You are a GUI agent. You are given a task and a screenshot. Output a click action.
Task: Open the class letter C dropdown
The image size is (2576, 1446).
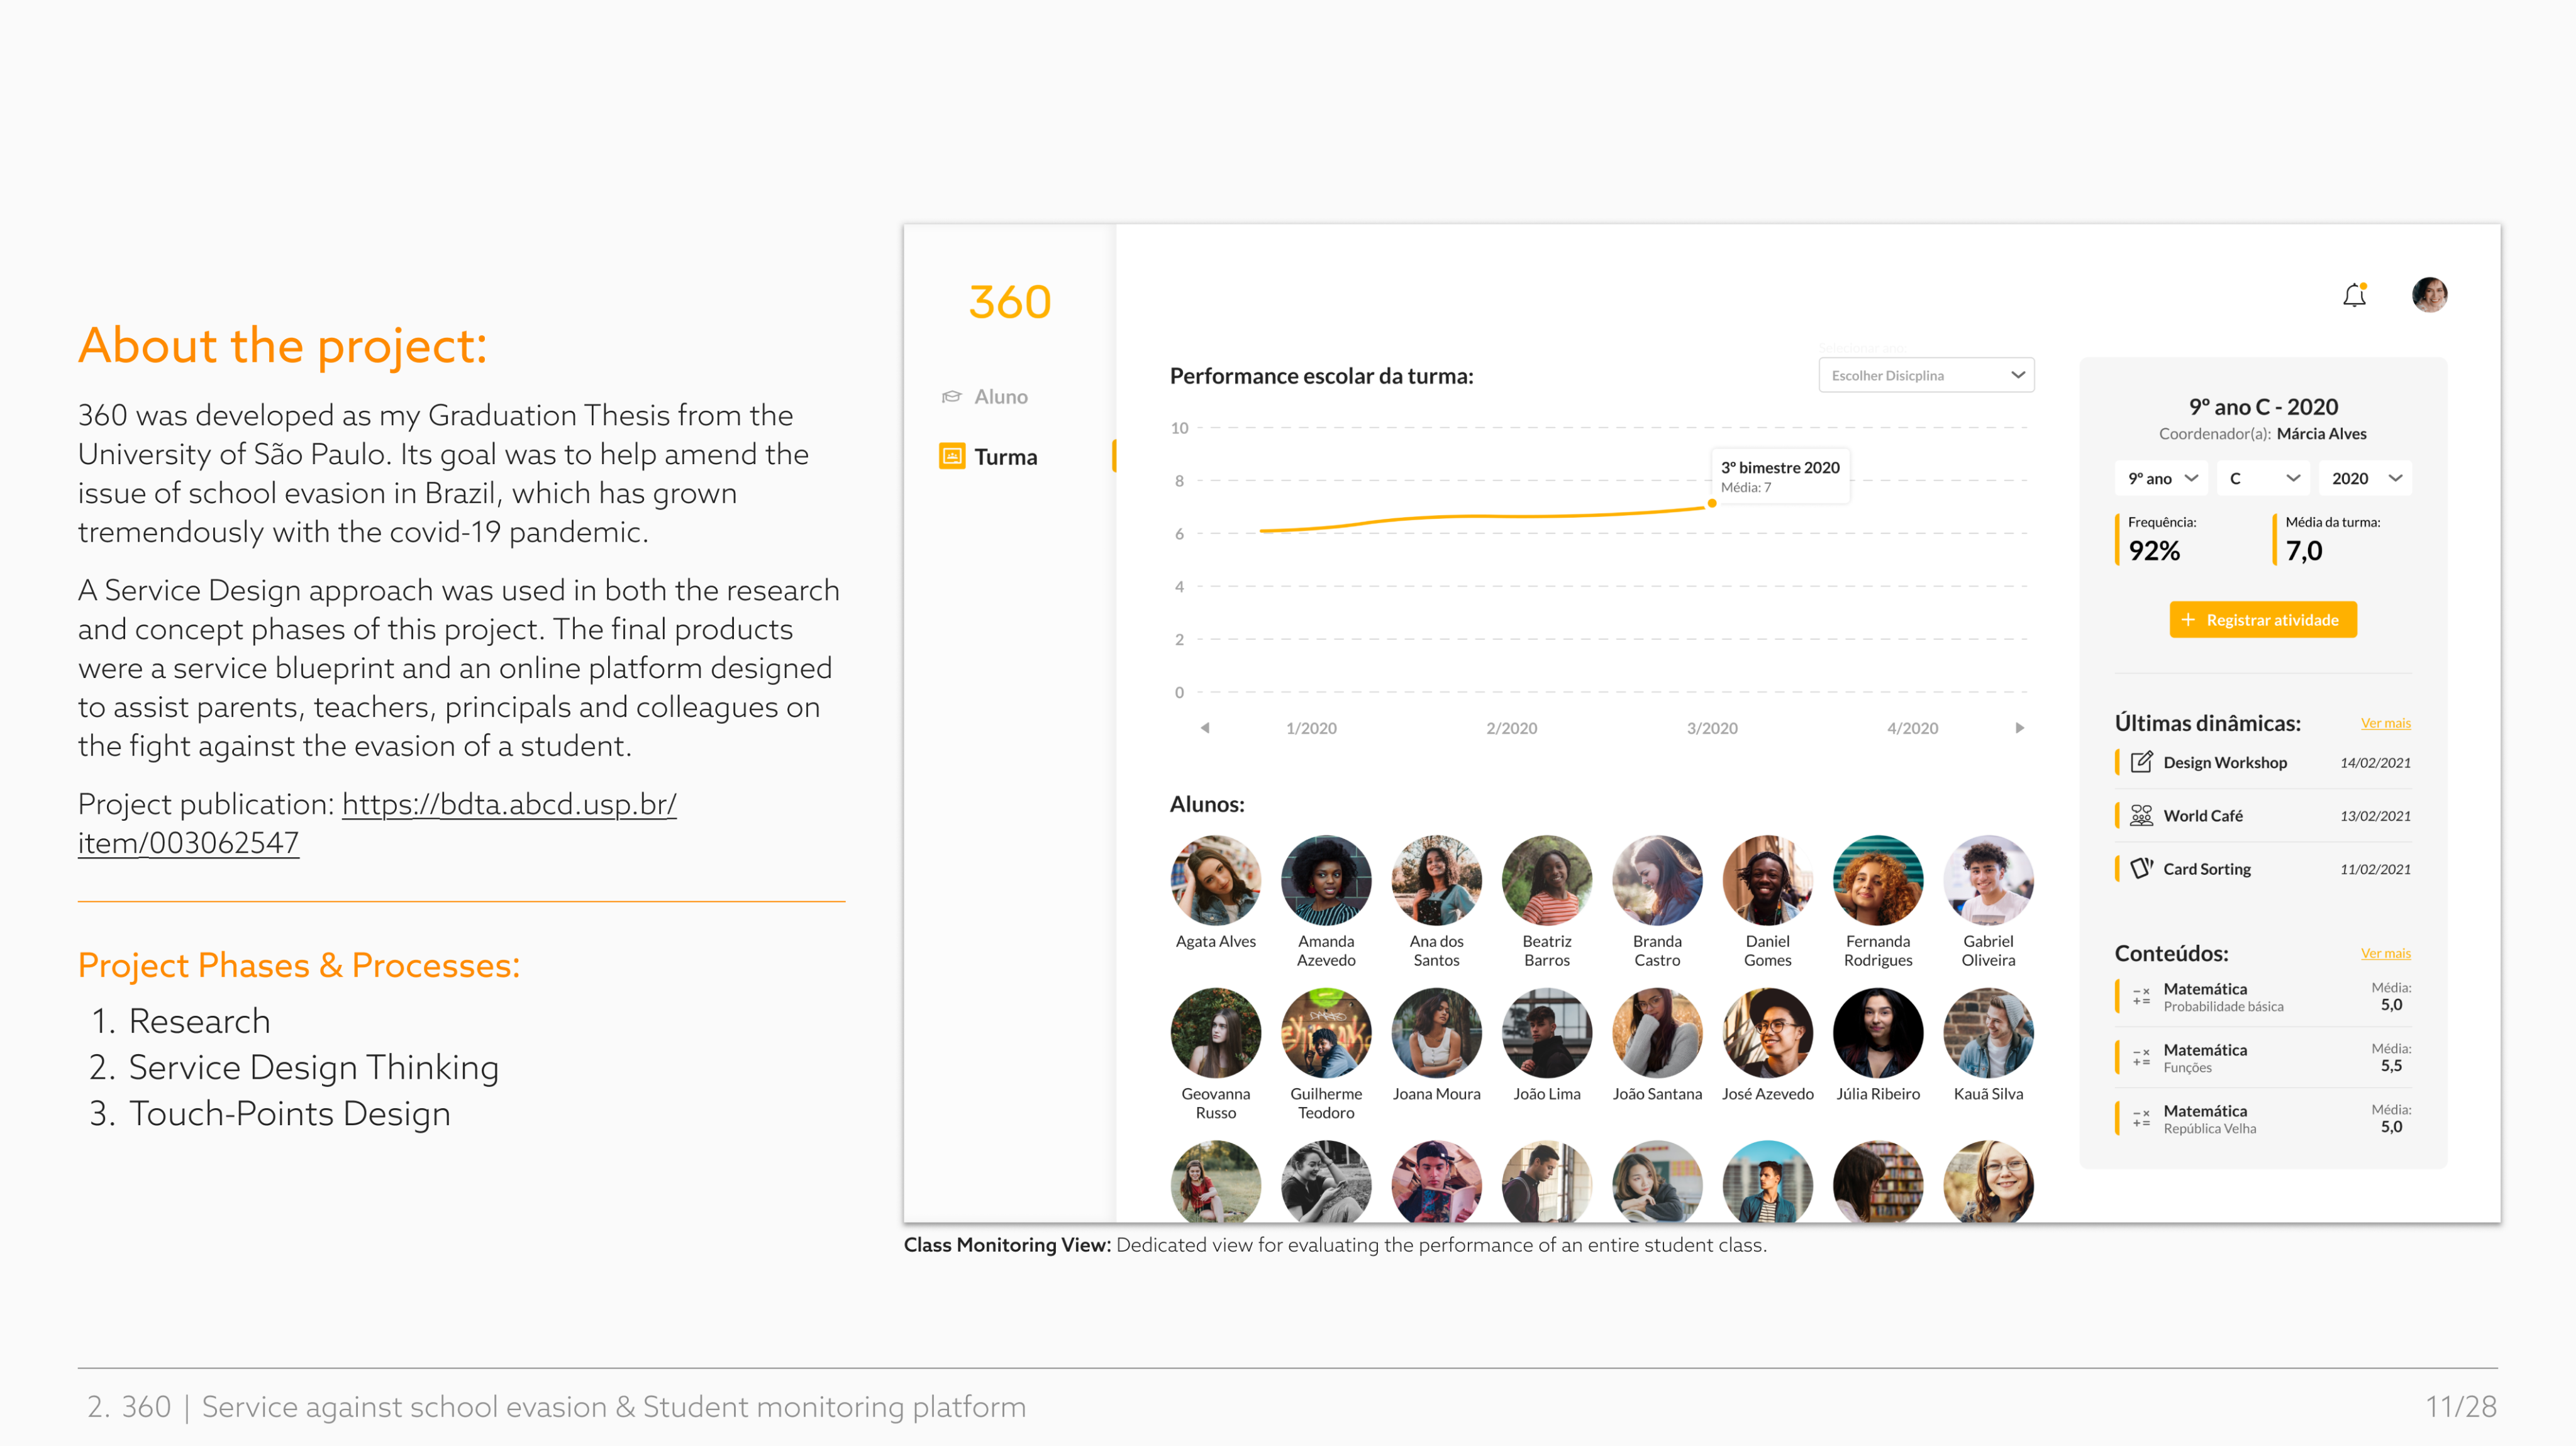pos(2263,478)
